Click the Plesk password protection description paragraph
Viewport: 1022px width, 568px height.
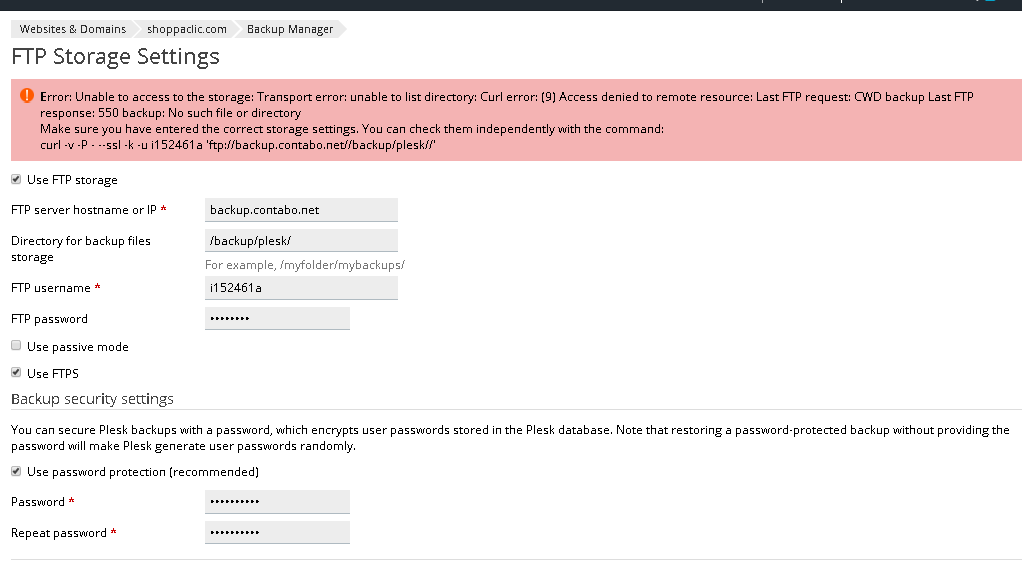[x=510, y=437]
